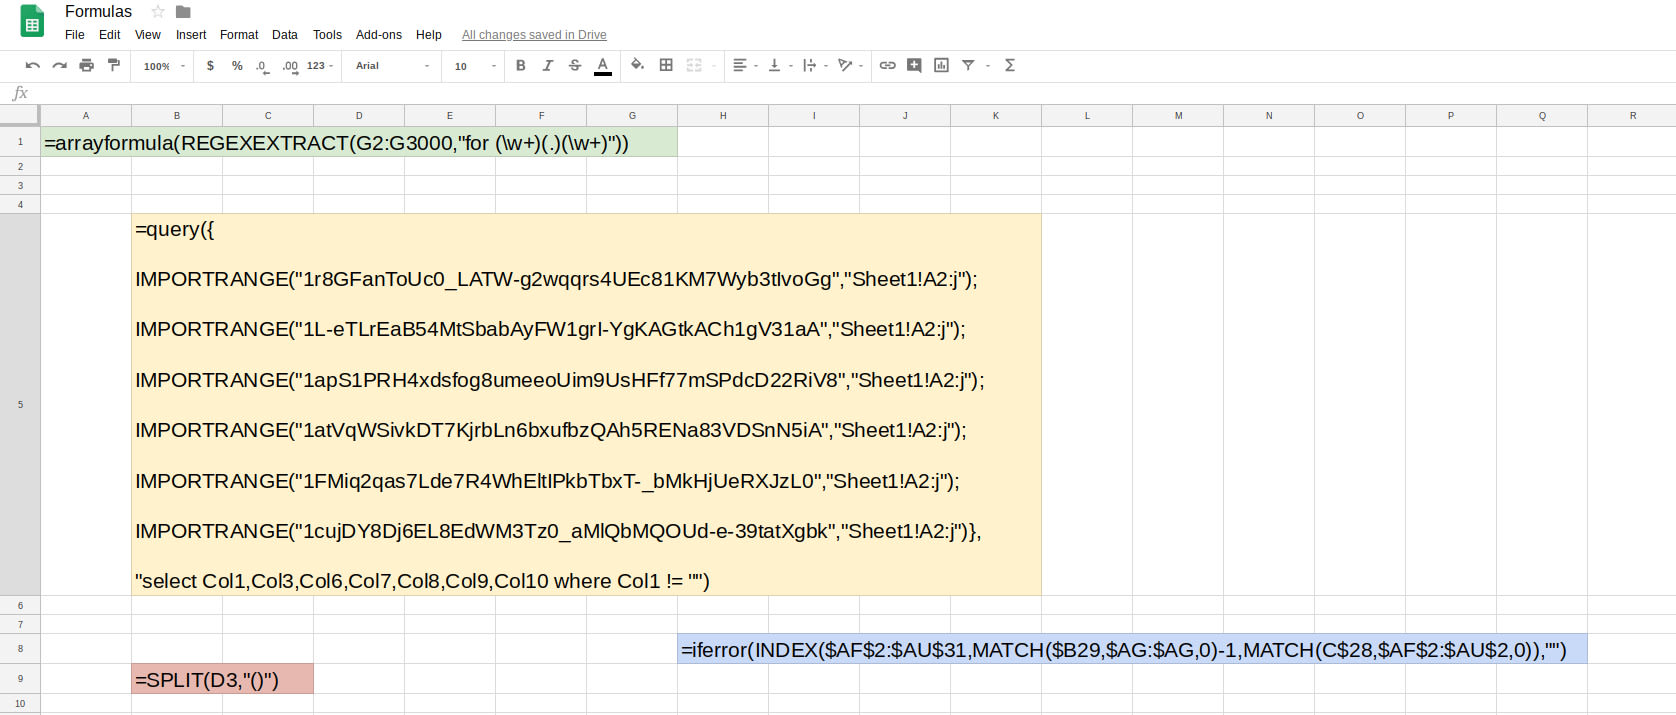Open horizontal align dropdown

(x=745, y=65)
